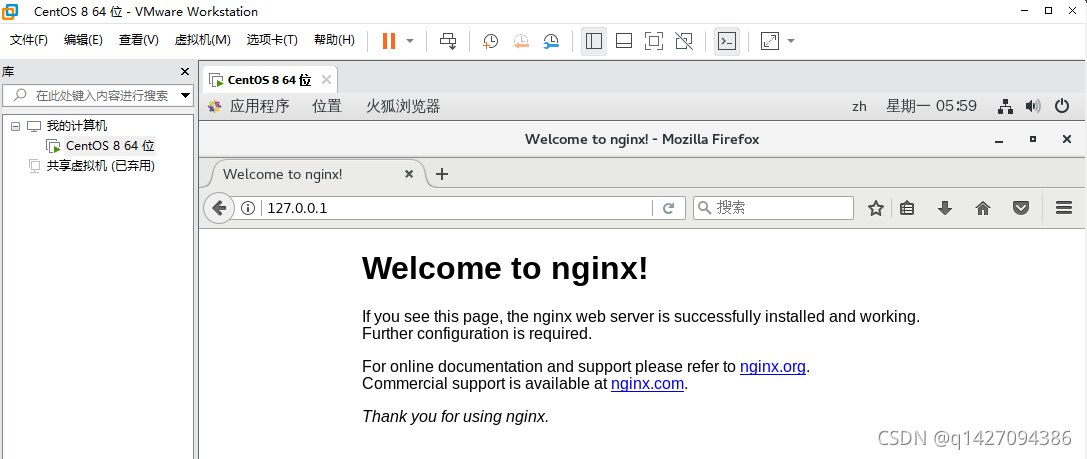Click the text 'Thank you for using nginx.'
The height and width of the screenshot is (459, 1087).
pos(455,417)
